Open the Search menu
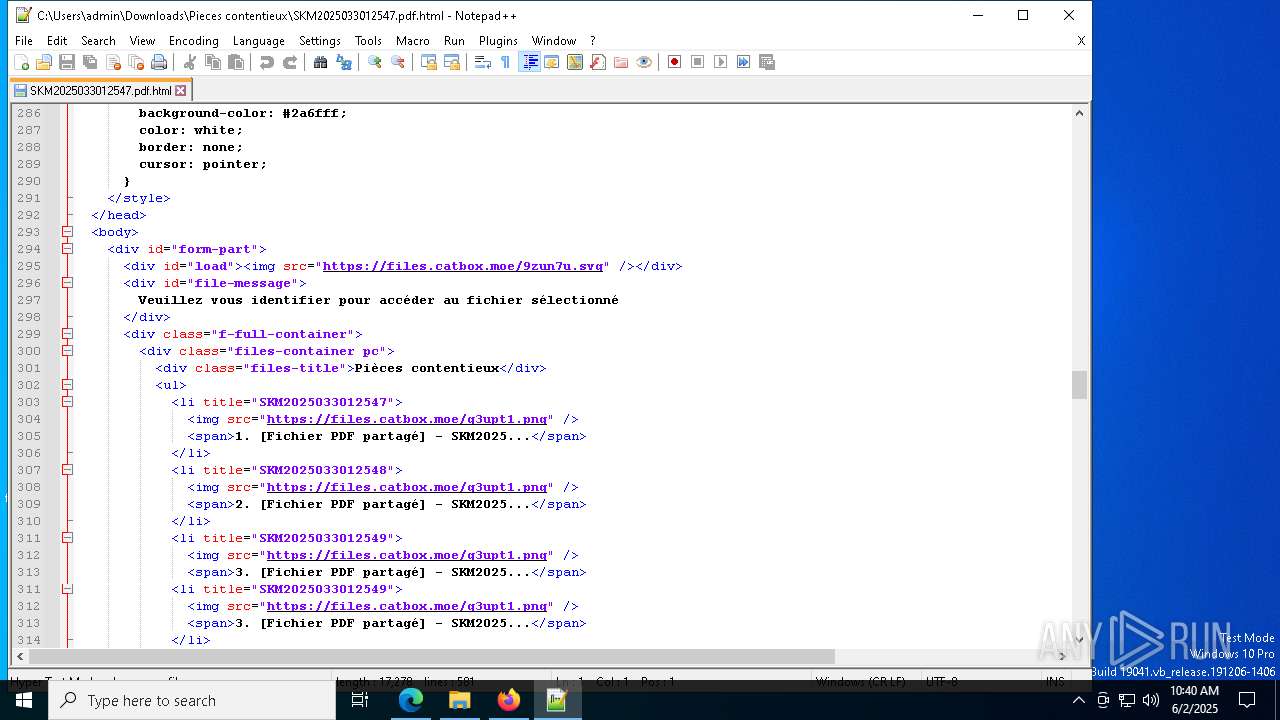Image resolution: width=1280 pixels, height=720 pixels. (98, 41)
